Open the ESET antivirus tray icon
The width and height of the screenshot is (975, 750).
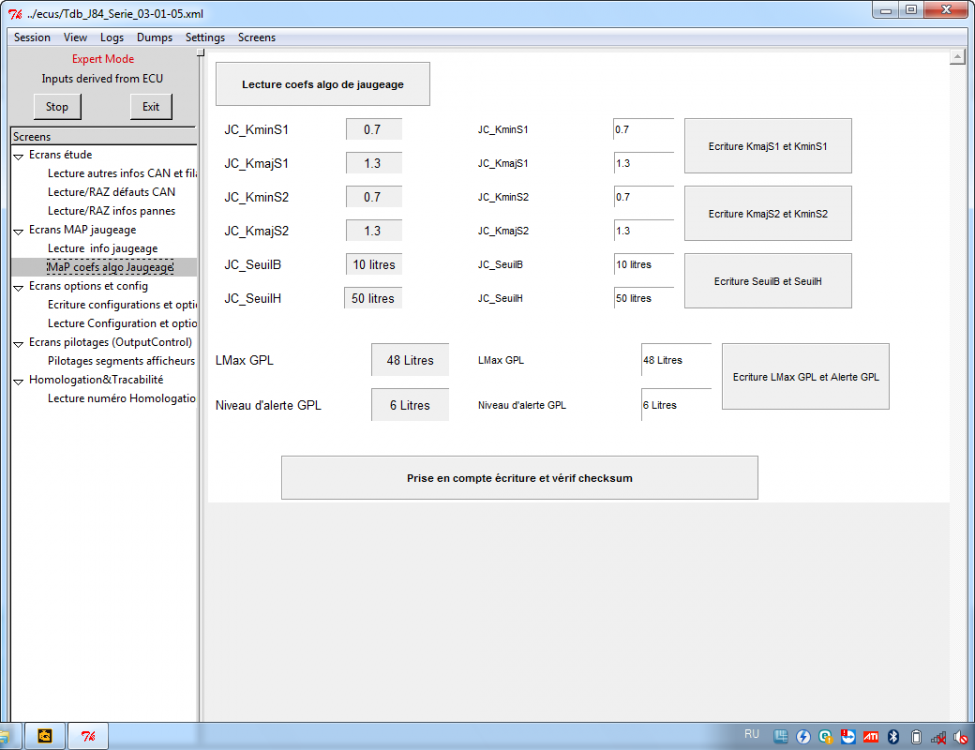point(826,737)
